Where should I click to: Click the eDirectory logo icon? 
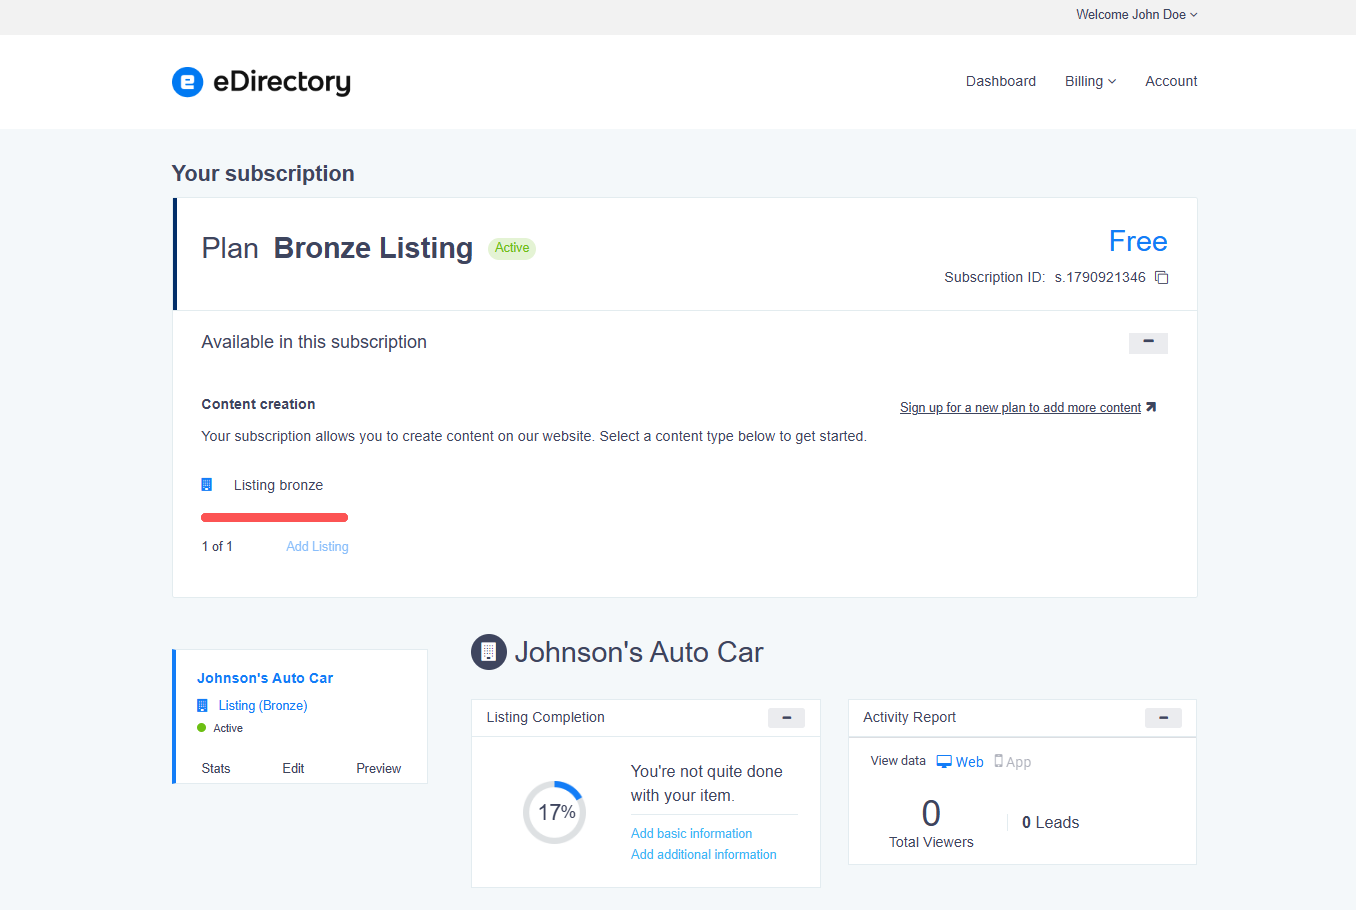187,82
